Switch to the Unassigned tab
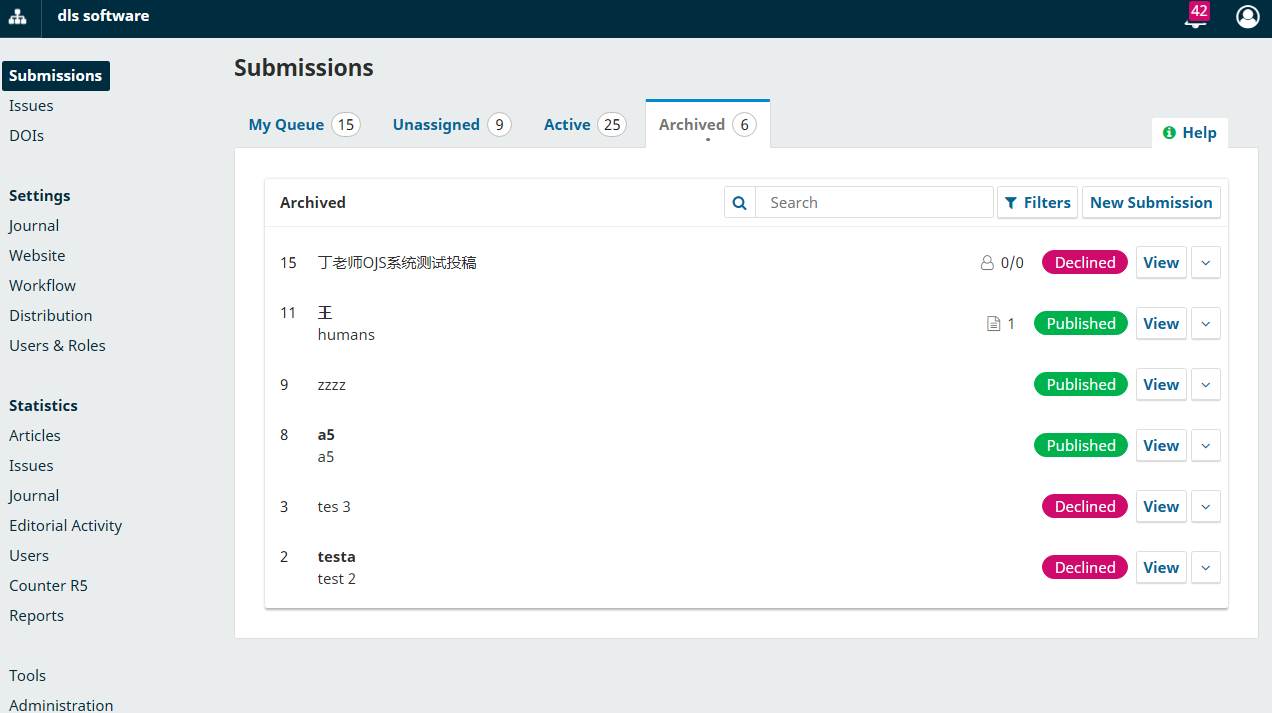The height and width of the screenshot is (713, 1272). (436, 125)
